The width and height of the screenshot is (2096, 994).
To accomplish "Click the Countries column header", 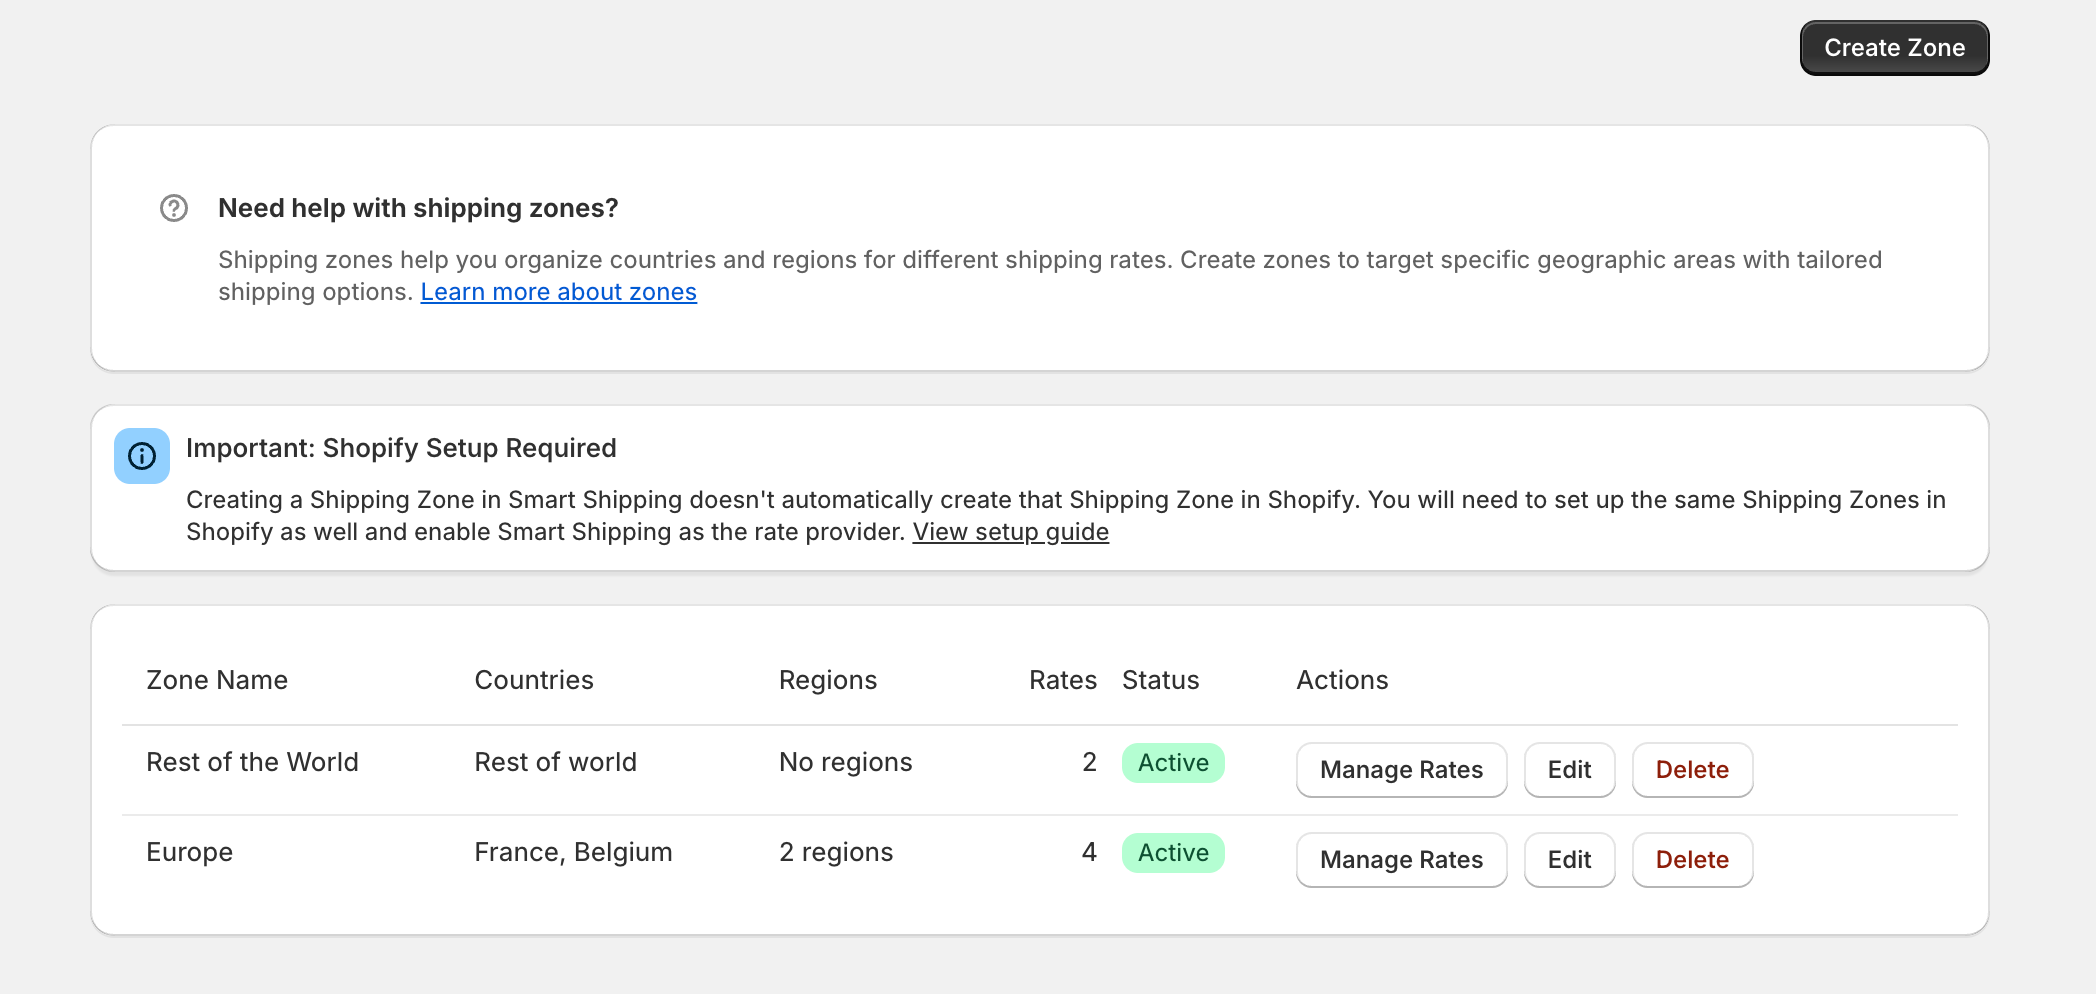I will 534,680.
